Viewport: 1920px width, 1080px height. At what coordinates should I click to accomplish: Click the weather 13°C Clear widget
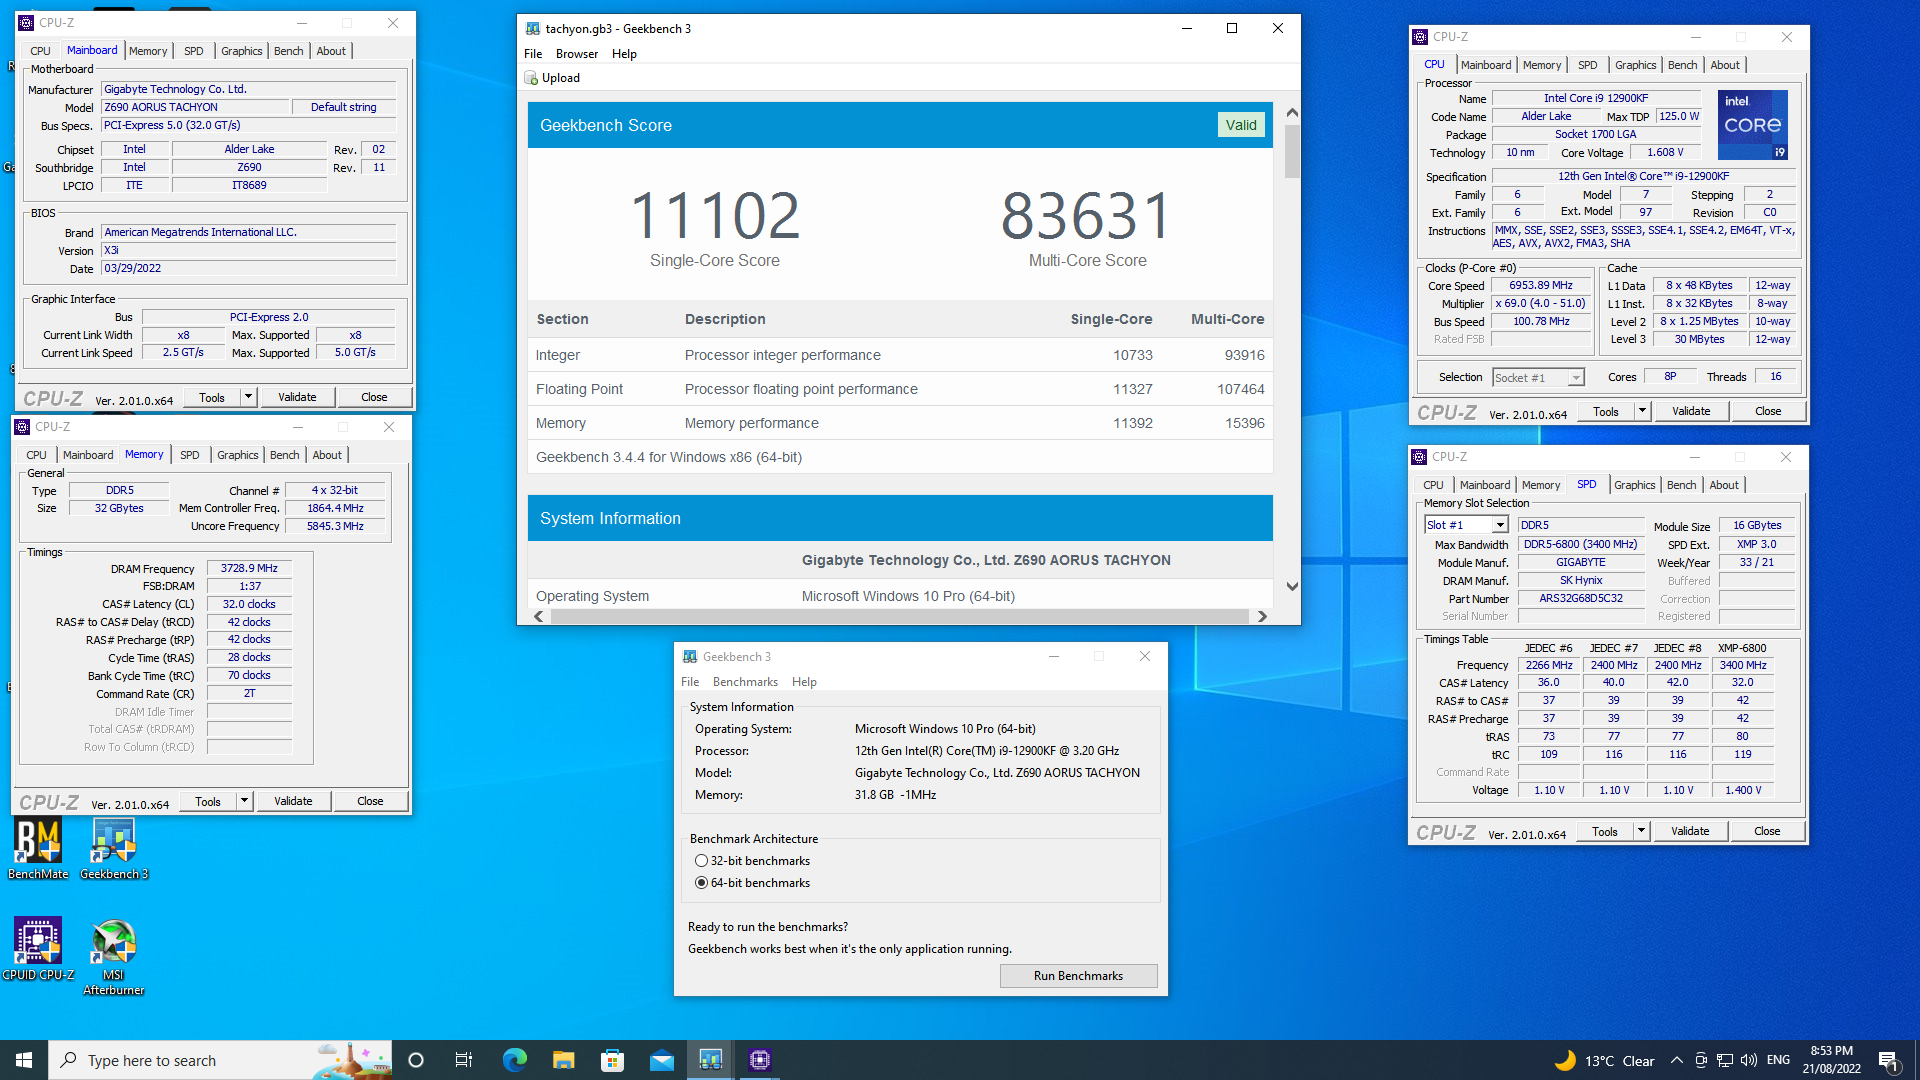pos(1606,1060)
